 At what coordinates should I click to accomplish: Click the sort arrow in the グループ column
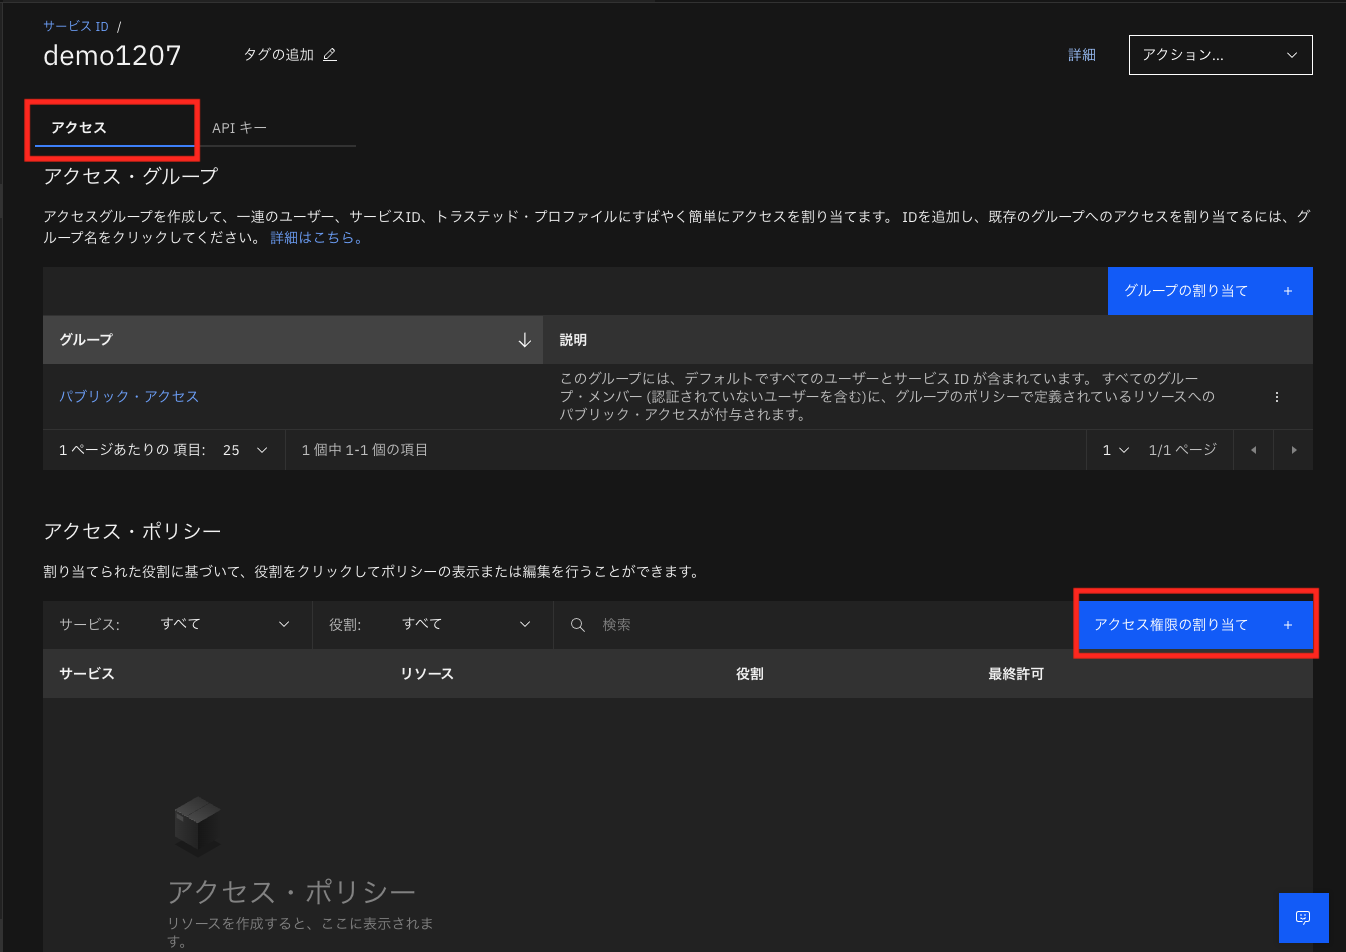pyautogui.click(x=524, y=340)
